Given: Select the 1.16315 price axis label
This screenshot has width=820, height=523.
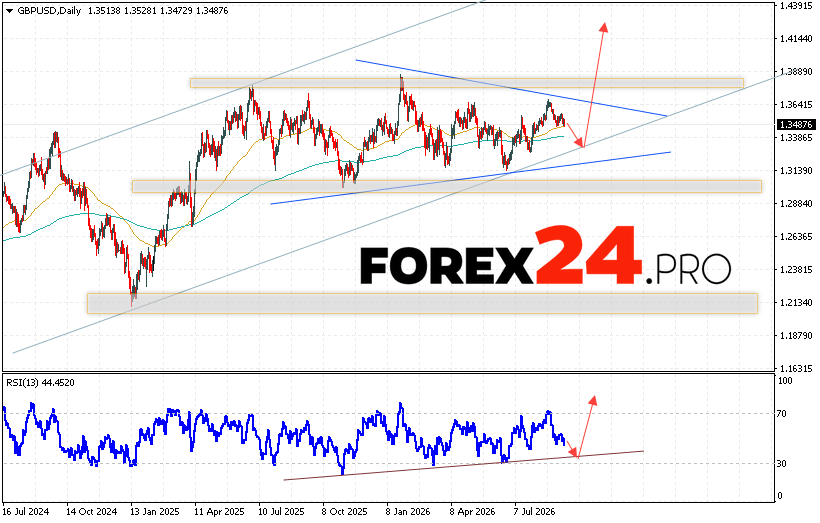Looking at the screenshot, I should 796,368.
